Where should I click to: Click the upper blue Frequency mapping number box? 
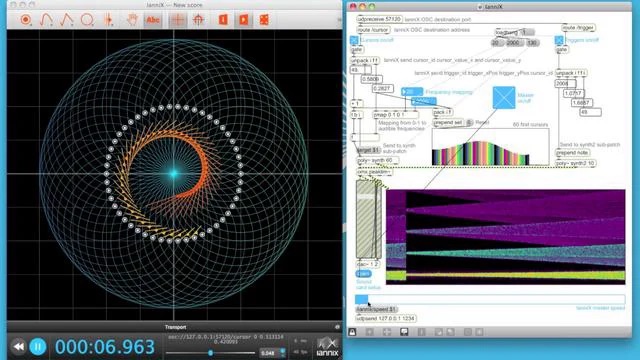(412, 92)
